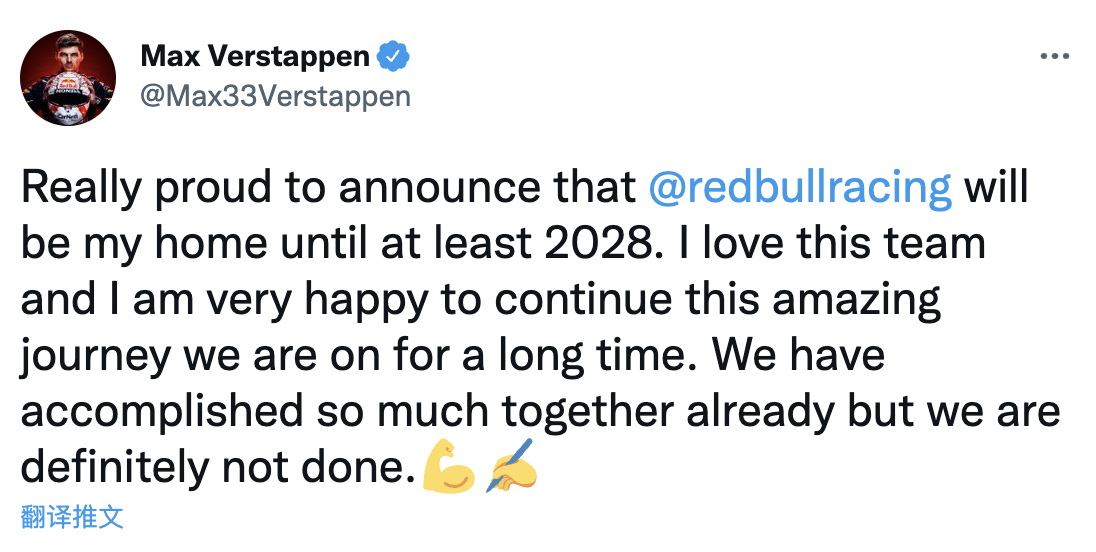Open the @Max33Verstappen handle

tap(275, 96)
